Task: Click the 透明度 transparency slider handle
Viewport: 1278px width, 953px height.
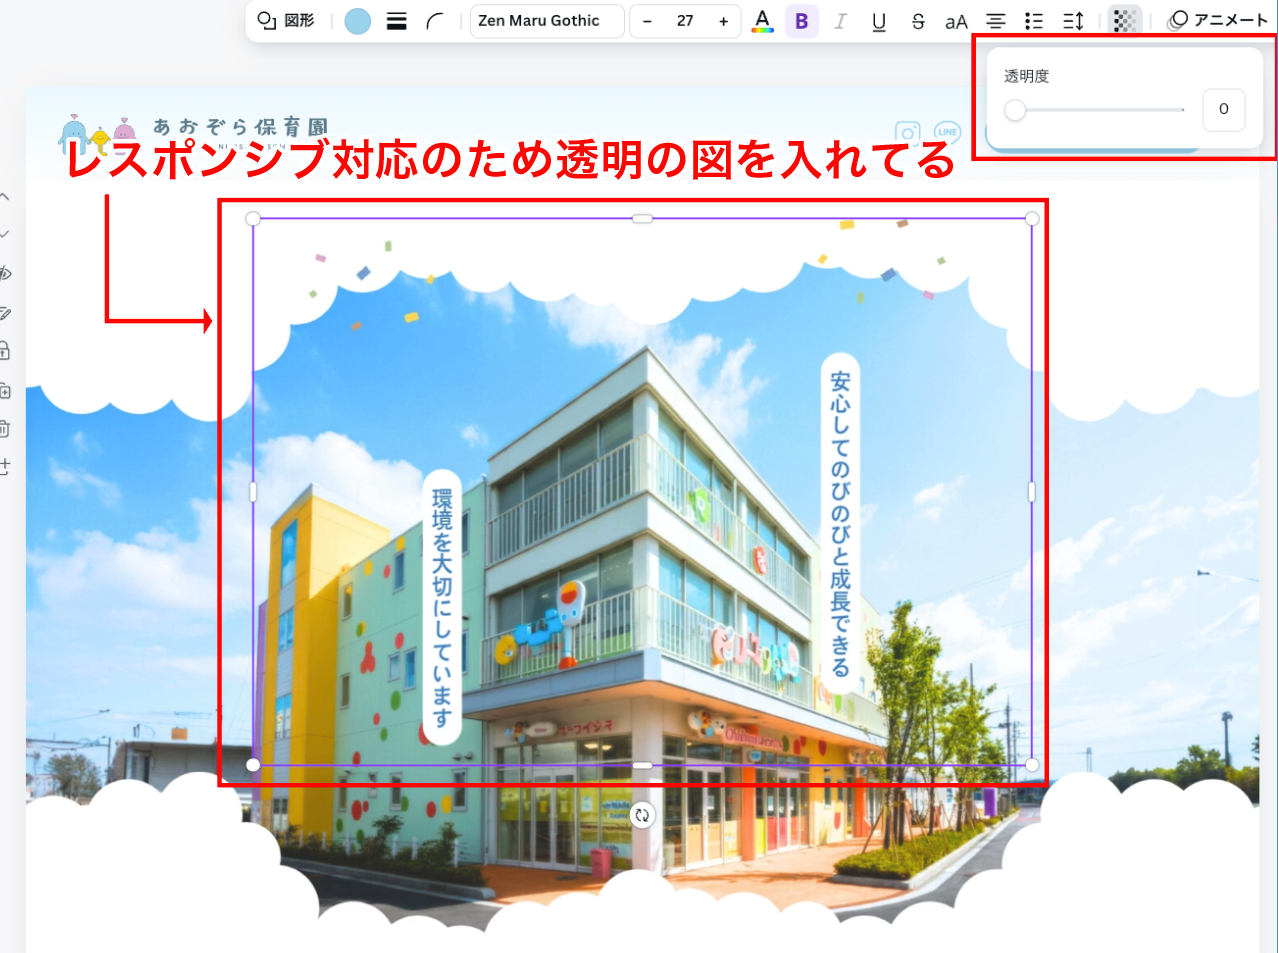Action: pos(1015,110)
